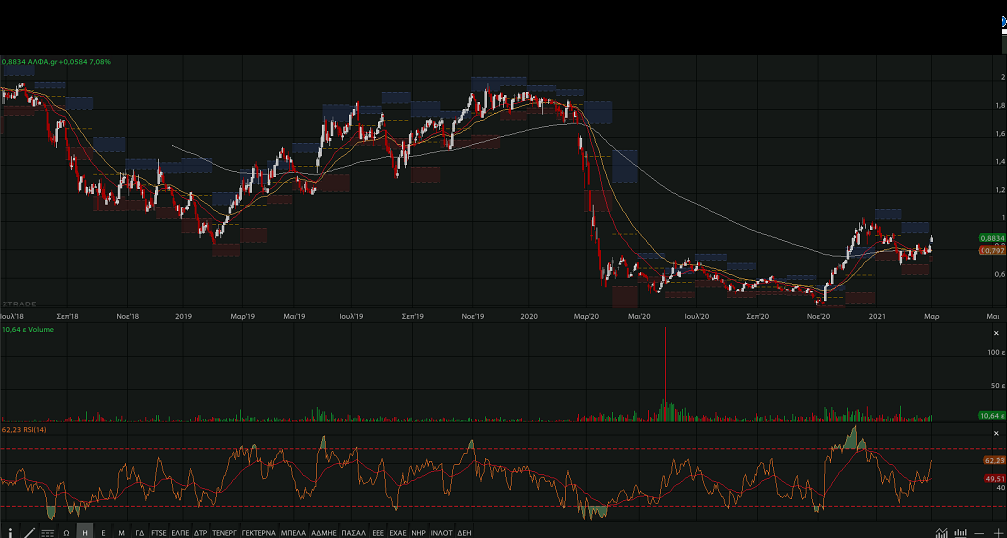Viewport: 1007px width, 538px height.
Task: Open the ΓΔ index shortcut
Action: click(140, 531)
